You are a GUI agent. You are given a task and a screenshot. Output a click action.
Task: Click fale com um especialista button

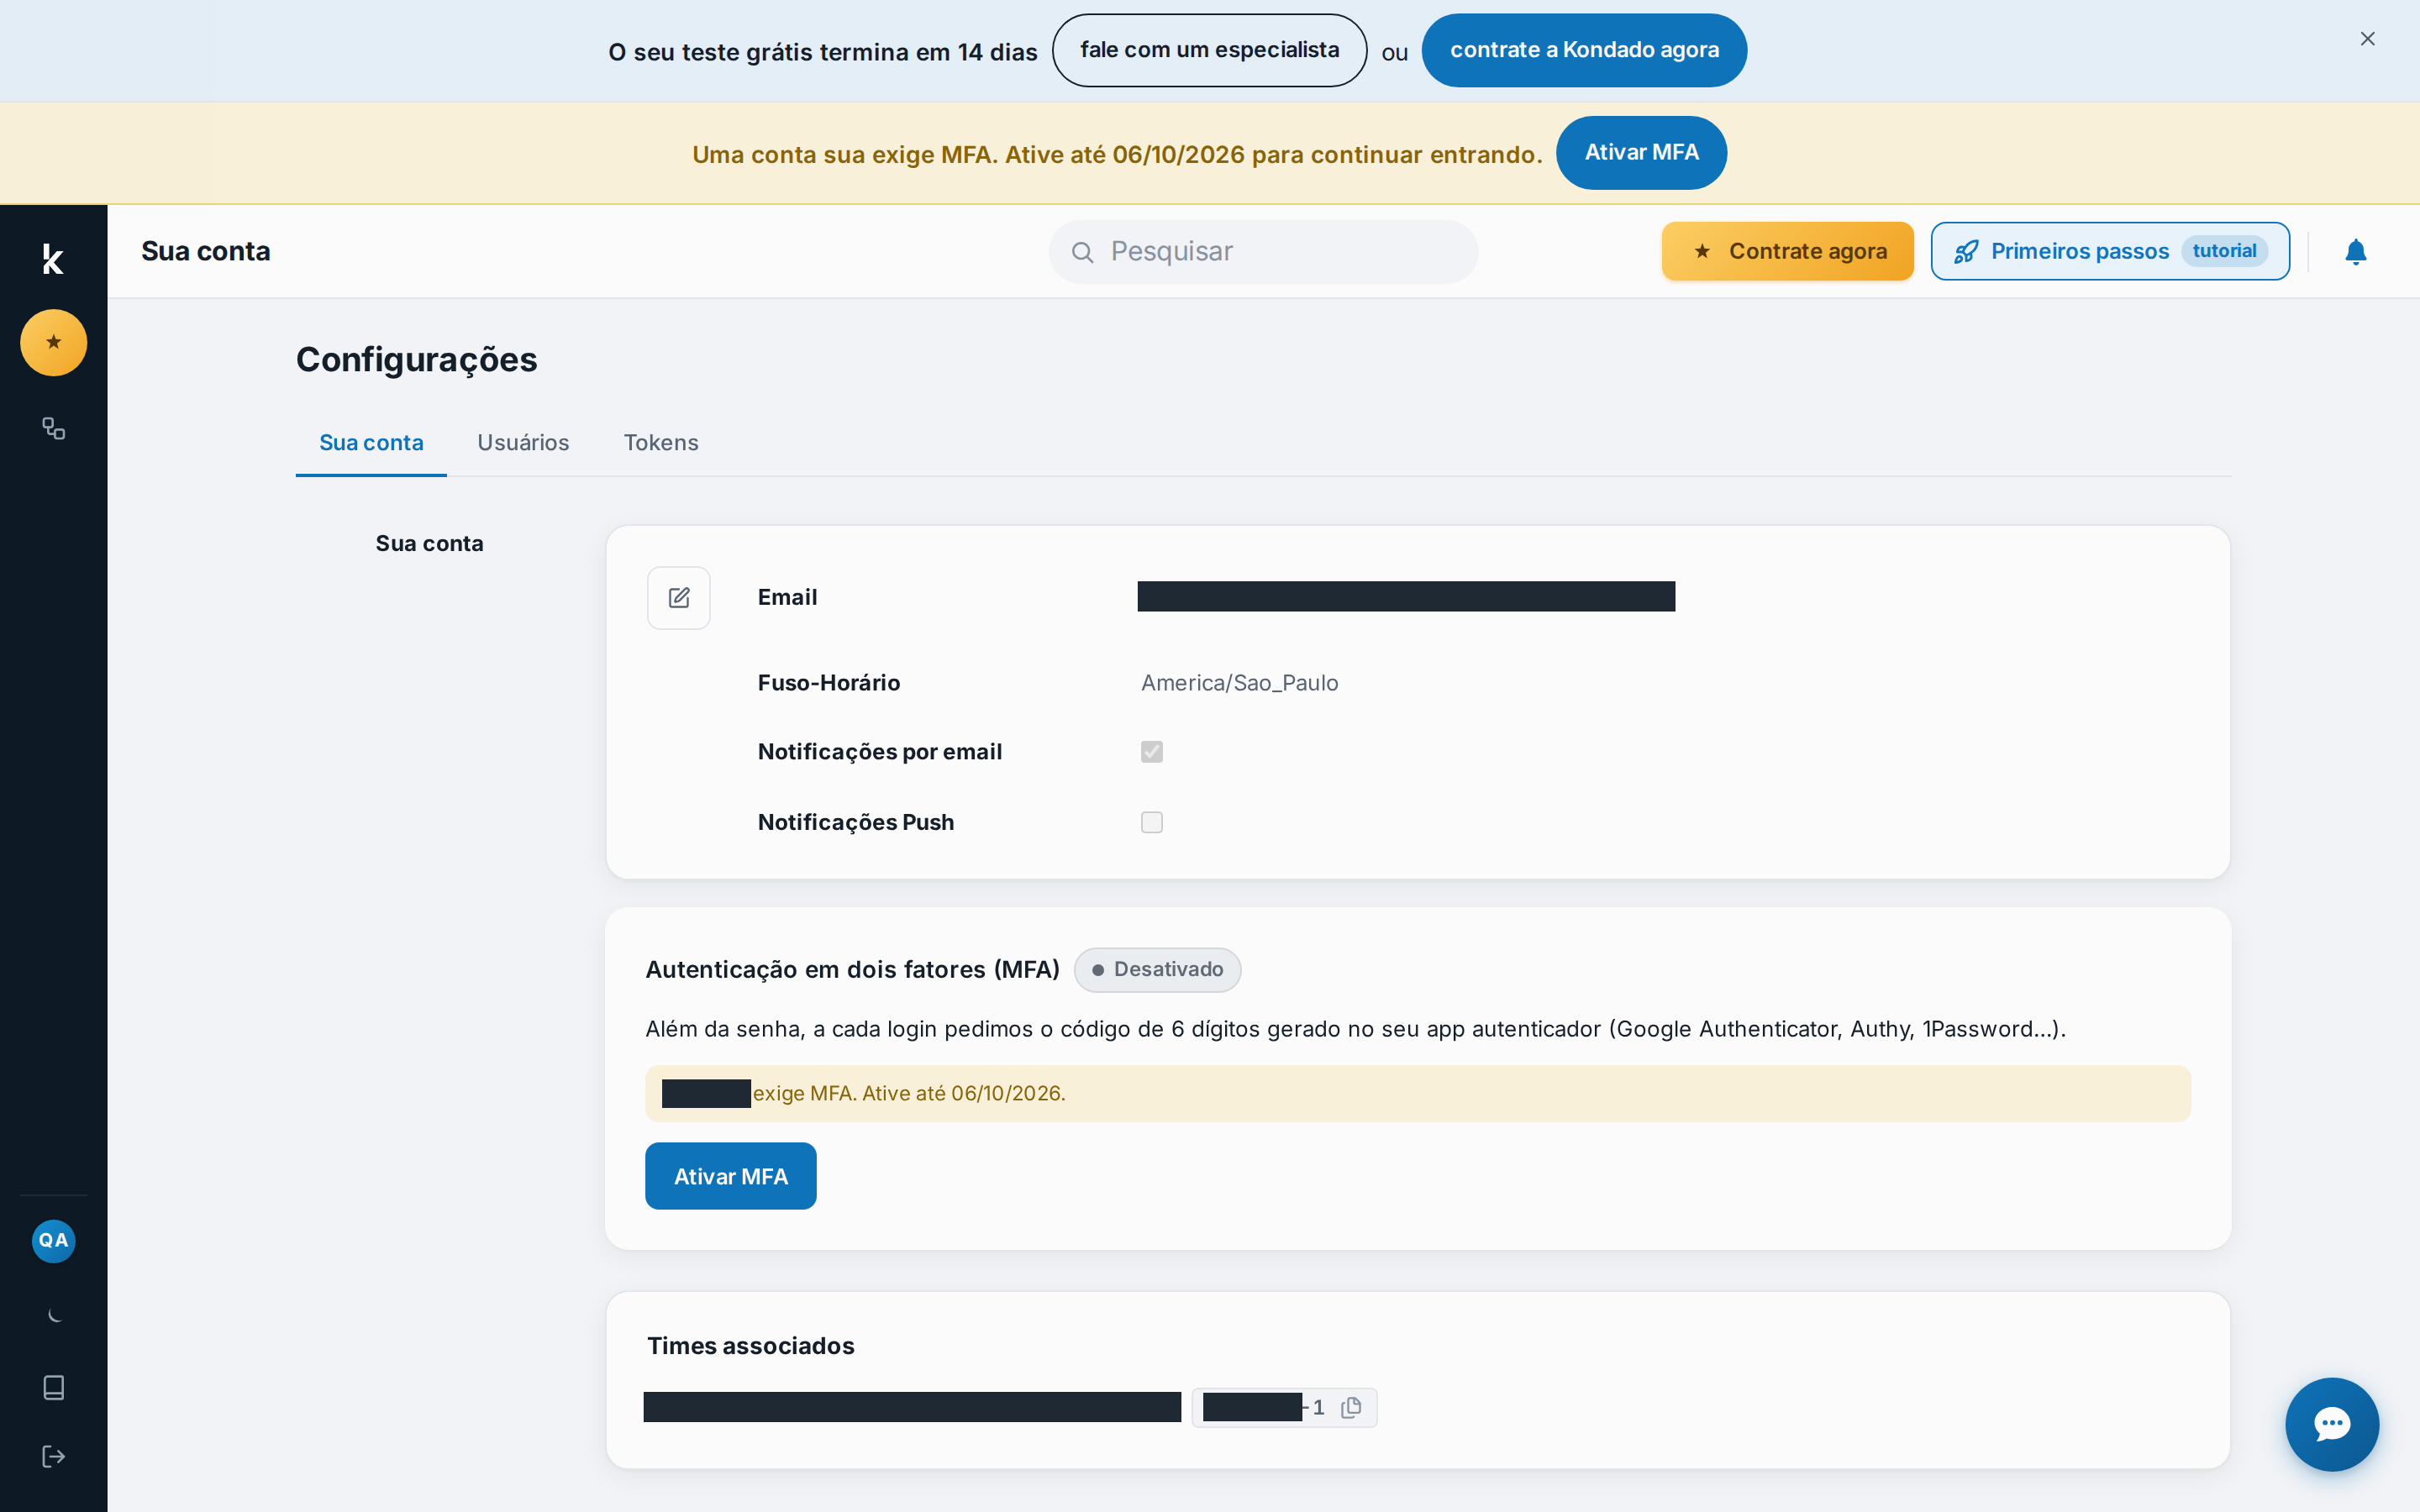1209,50
